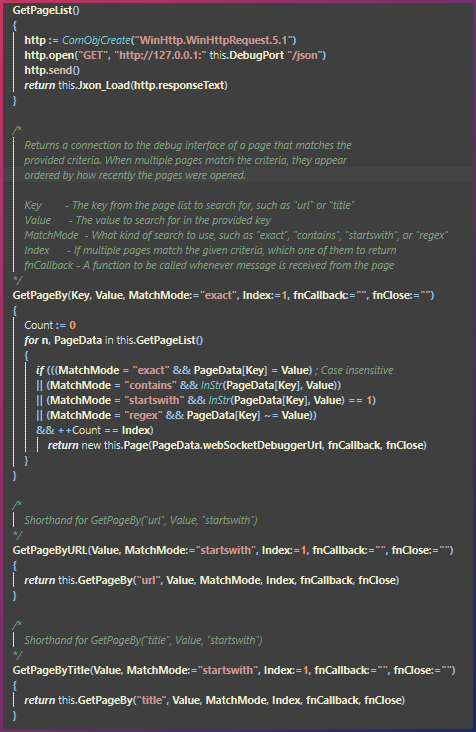Place cursor on Count := 0 line

coord(50,325)
